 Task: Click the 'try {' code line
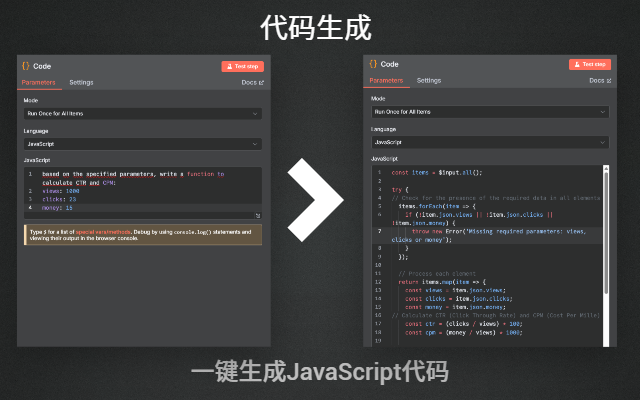tap(400, 189)
